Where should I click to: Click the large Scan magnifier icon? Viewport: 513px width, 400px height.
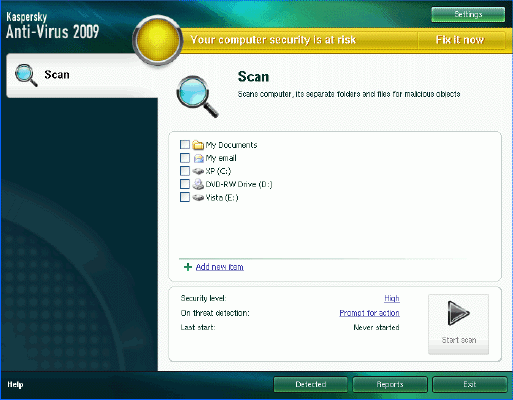tap(197, 97)
